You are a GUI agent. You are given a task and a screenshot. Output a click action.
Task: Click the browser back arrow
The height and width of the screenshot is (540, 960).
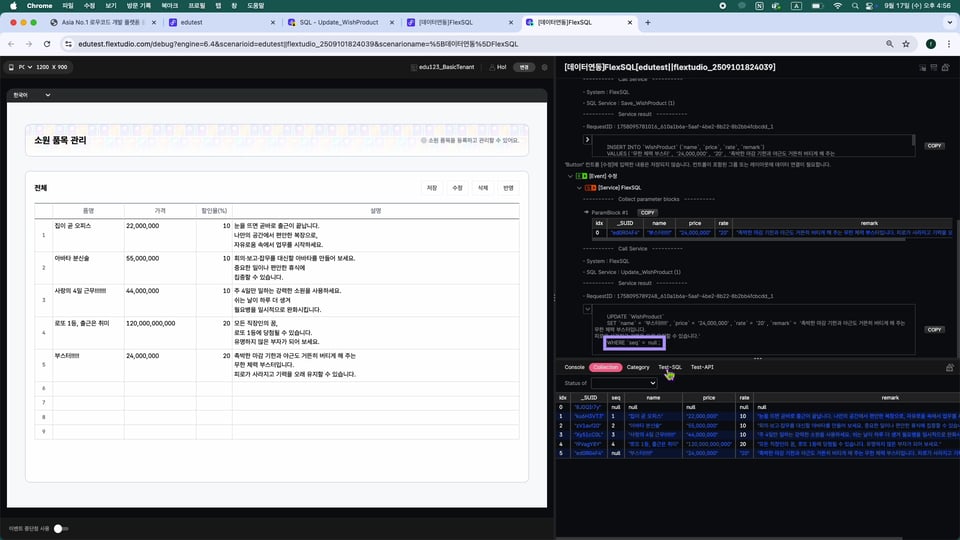11,44
